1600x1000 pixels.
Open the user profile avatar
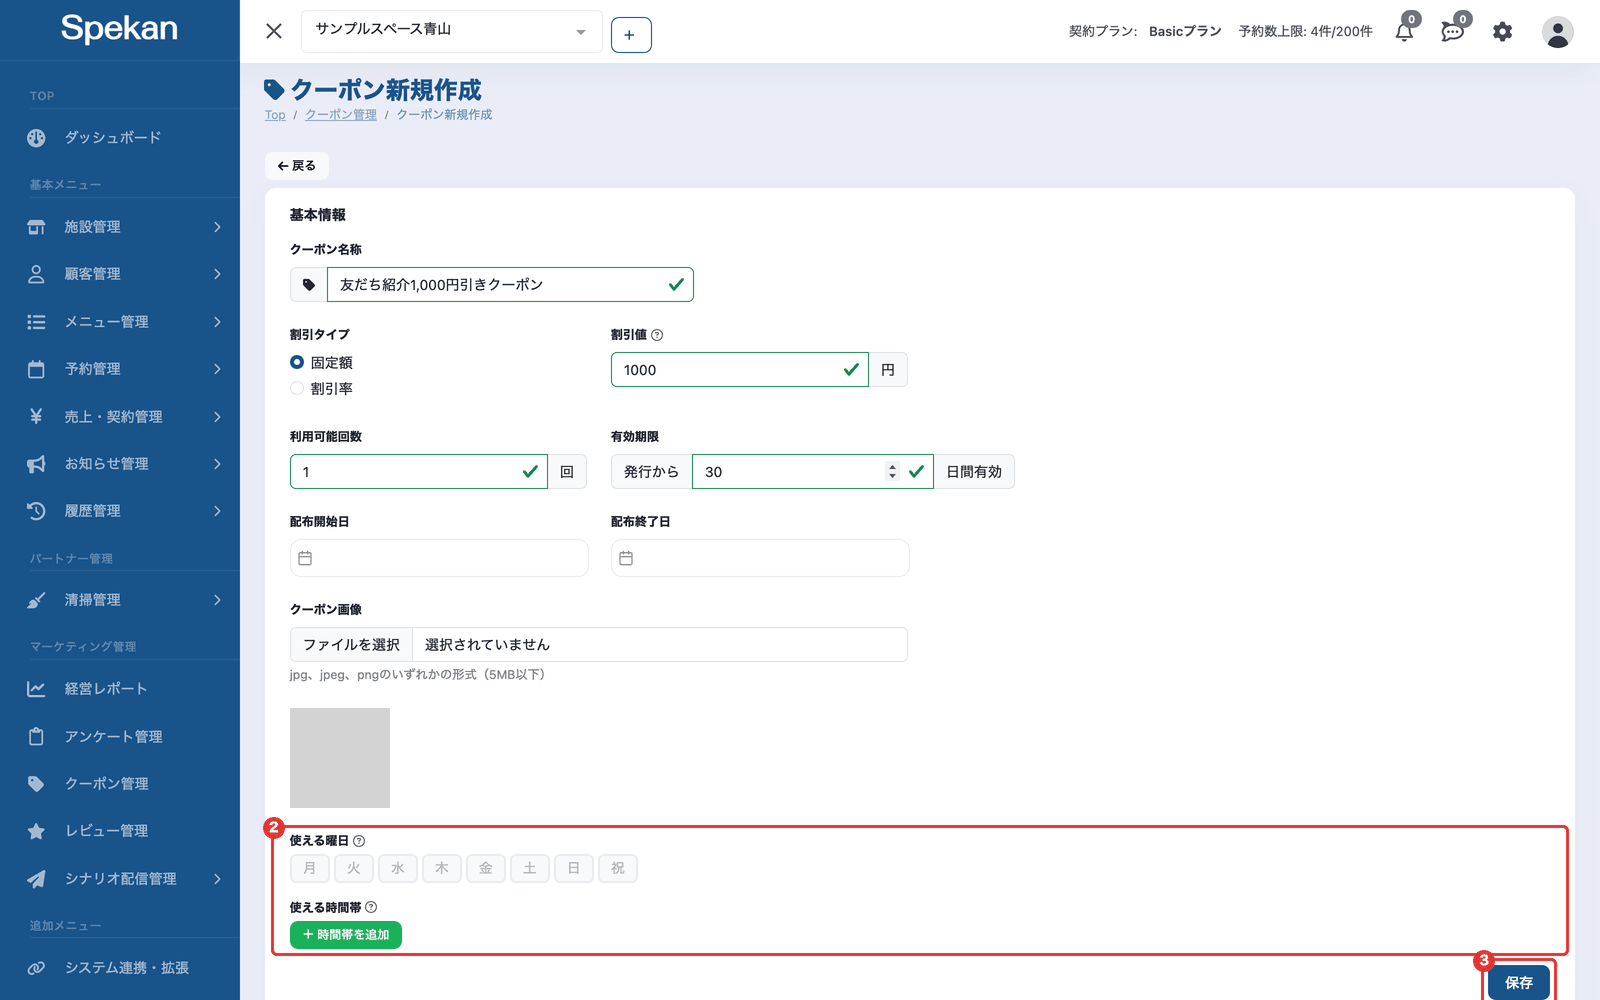[x=1557, y=32]
